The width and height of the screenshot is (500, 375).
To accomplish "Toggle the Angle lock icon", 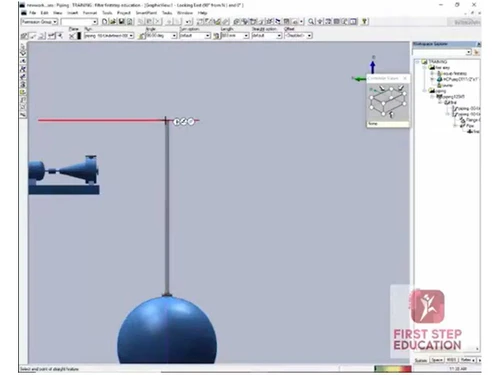I will click(x=142, y=36).
